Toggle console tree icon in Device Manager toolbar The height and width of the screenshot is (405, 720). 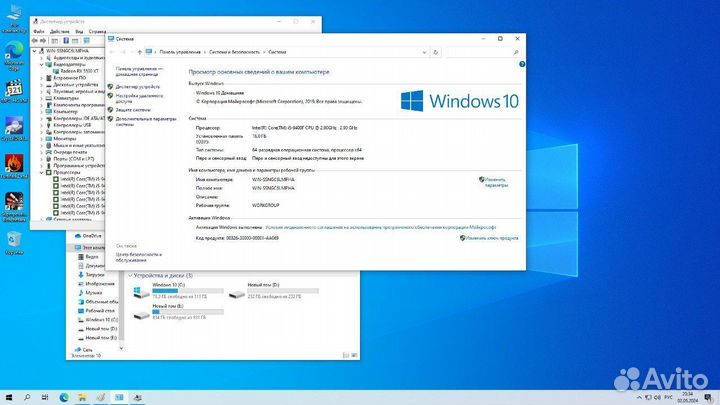pos(55,41)
